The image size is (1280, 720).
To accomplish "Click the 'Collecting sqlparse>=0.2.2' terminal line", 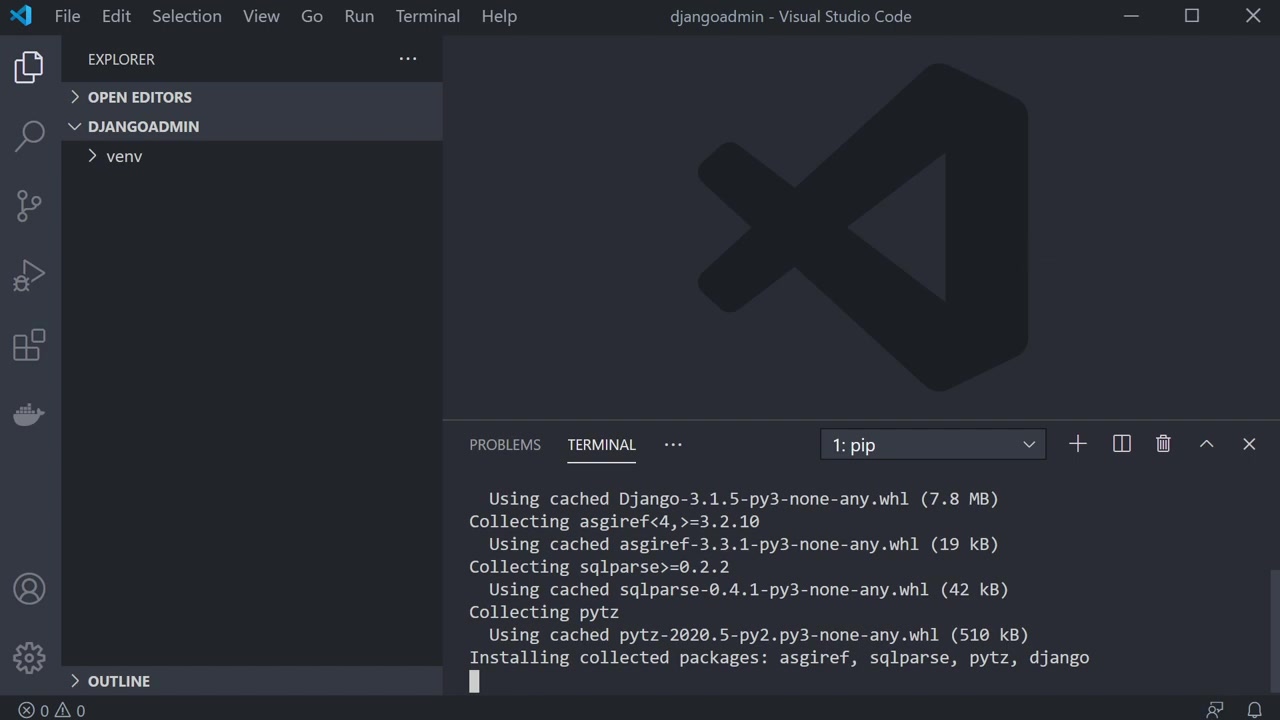I will tap(599, 567).
